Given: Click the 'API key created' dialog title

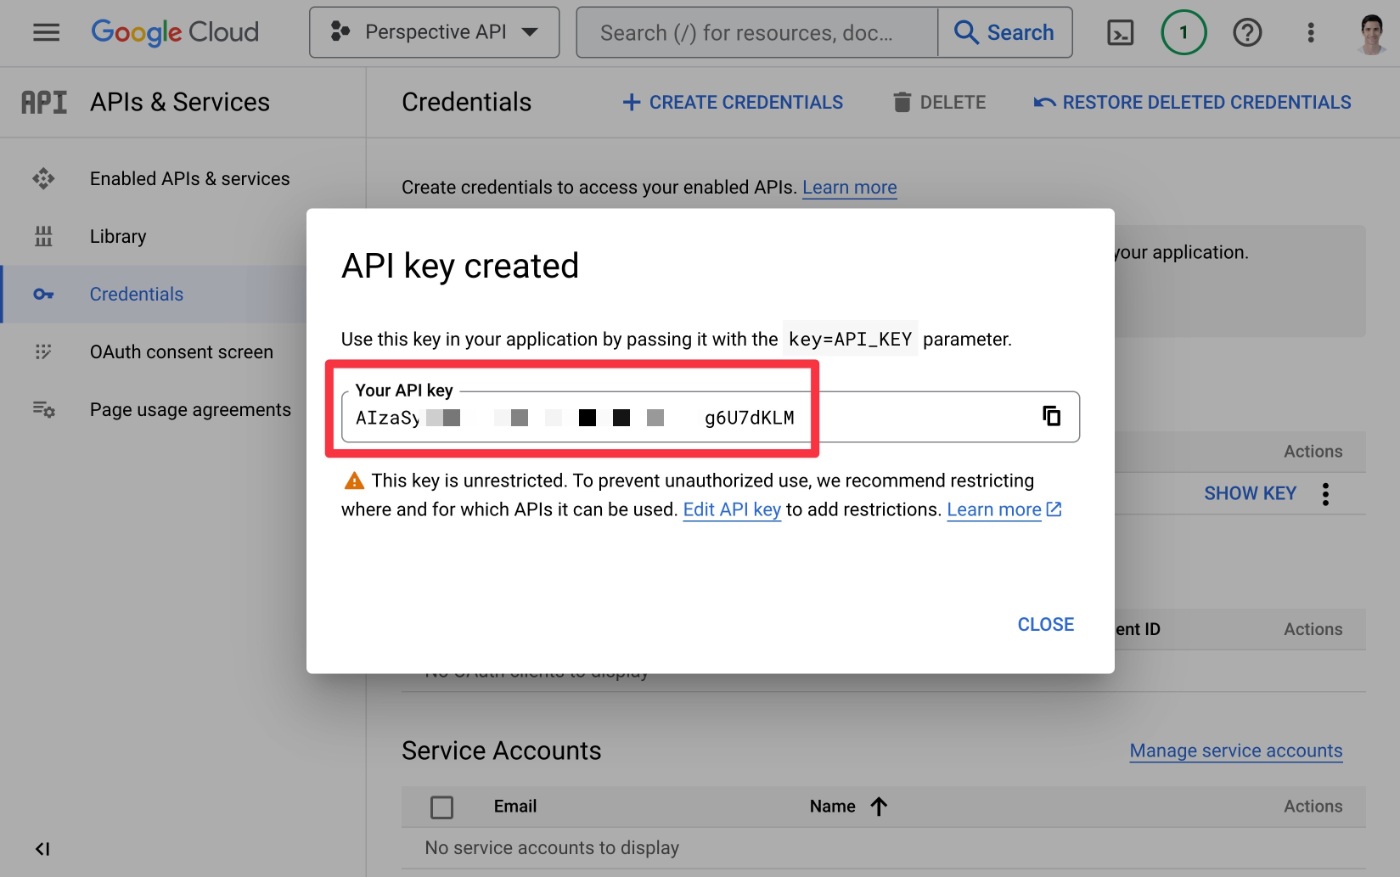Looking at the screenshot, I should 460,266.
